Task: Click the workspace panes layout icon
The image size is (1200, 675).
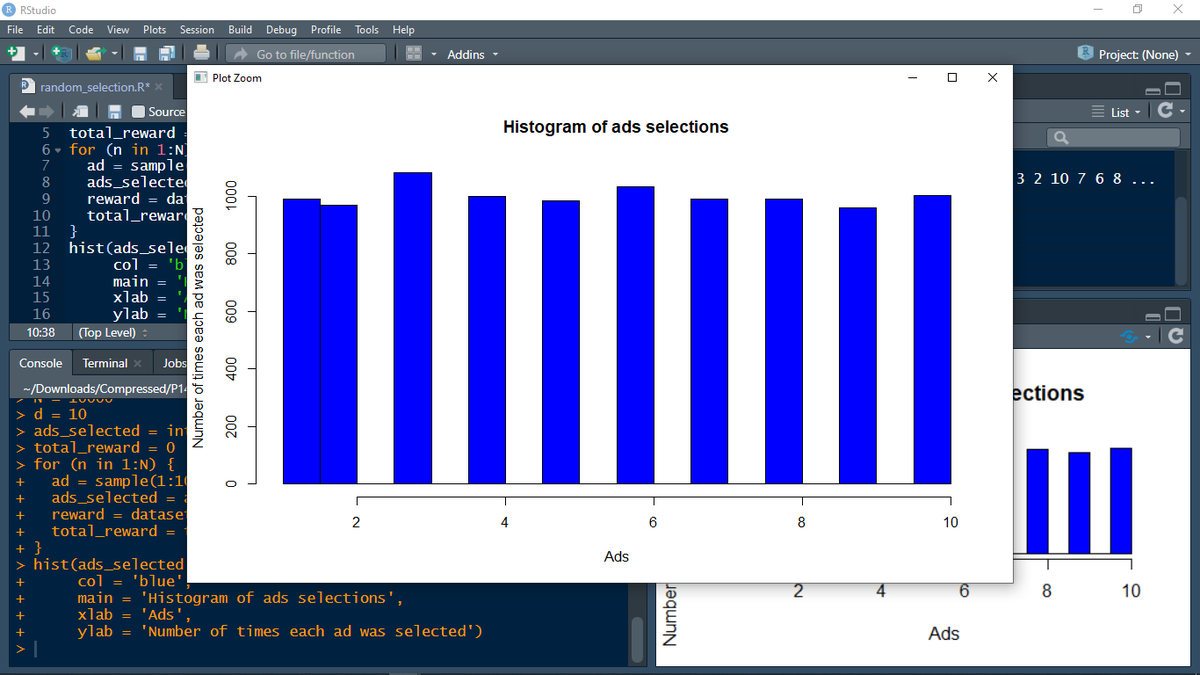Action: click(x=415, y=54)
